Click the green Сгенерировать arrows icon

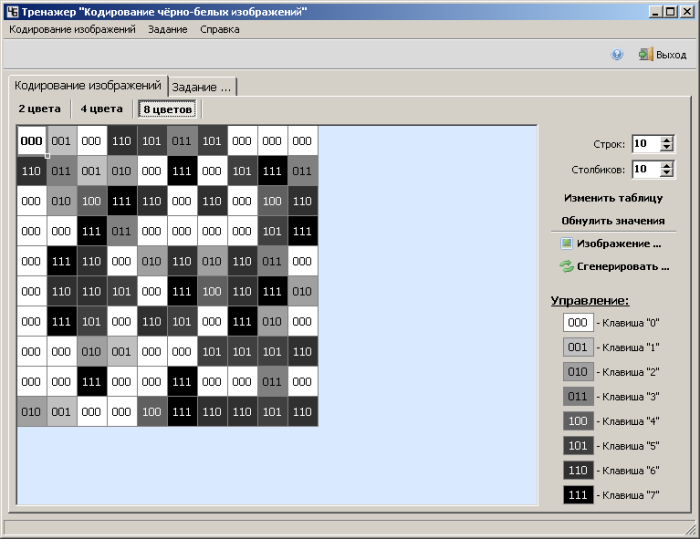point(566,267)
